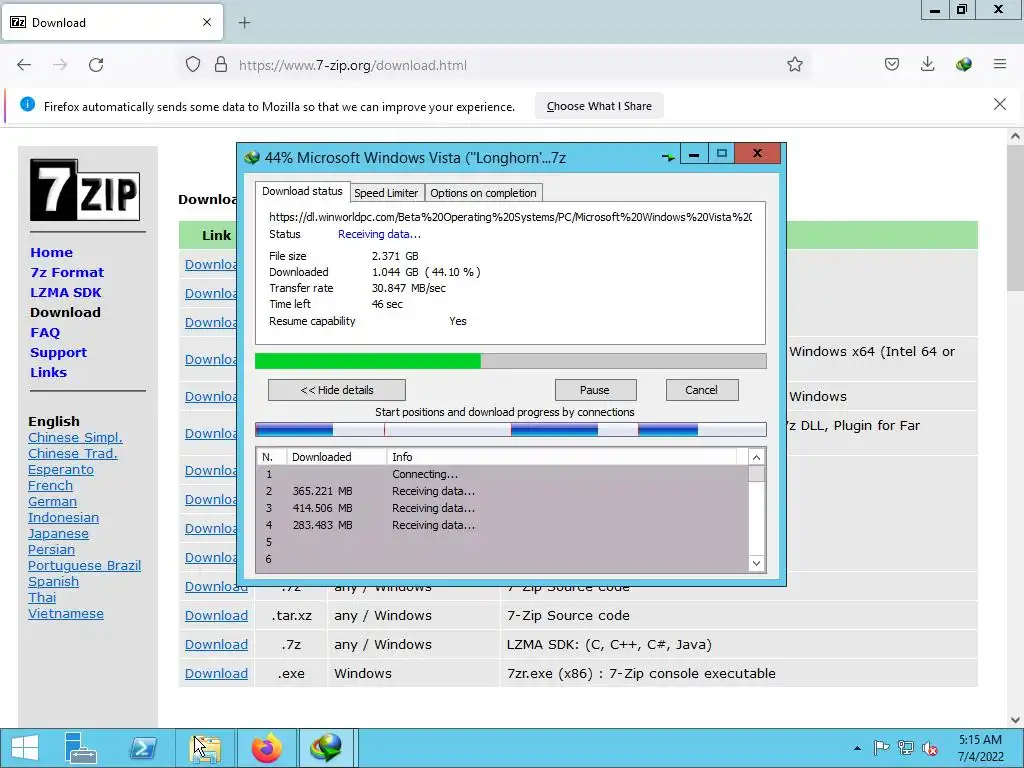The width and height of the screenshot is (1024, 768).
Task: Open the Options on completion tab
Action: pos(483,193)
